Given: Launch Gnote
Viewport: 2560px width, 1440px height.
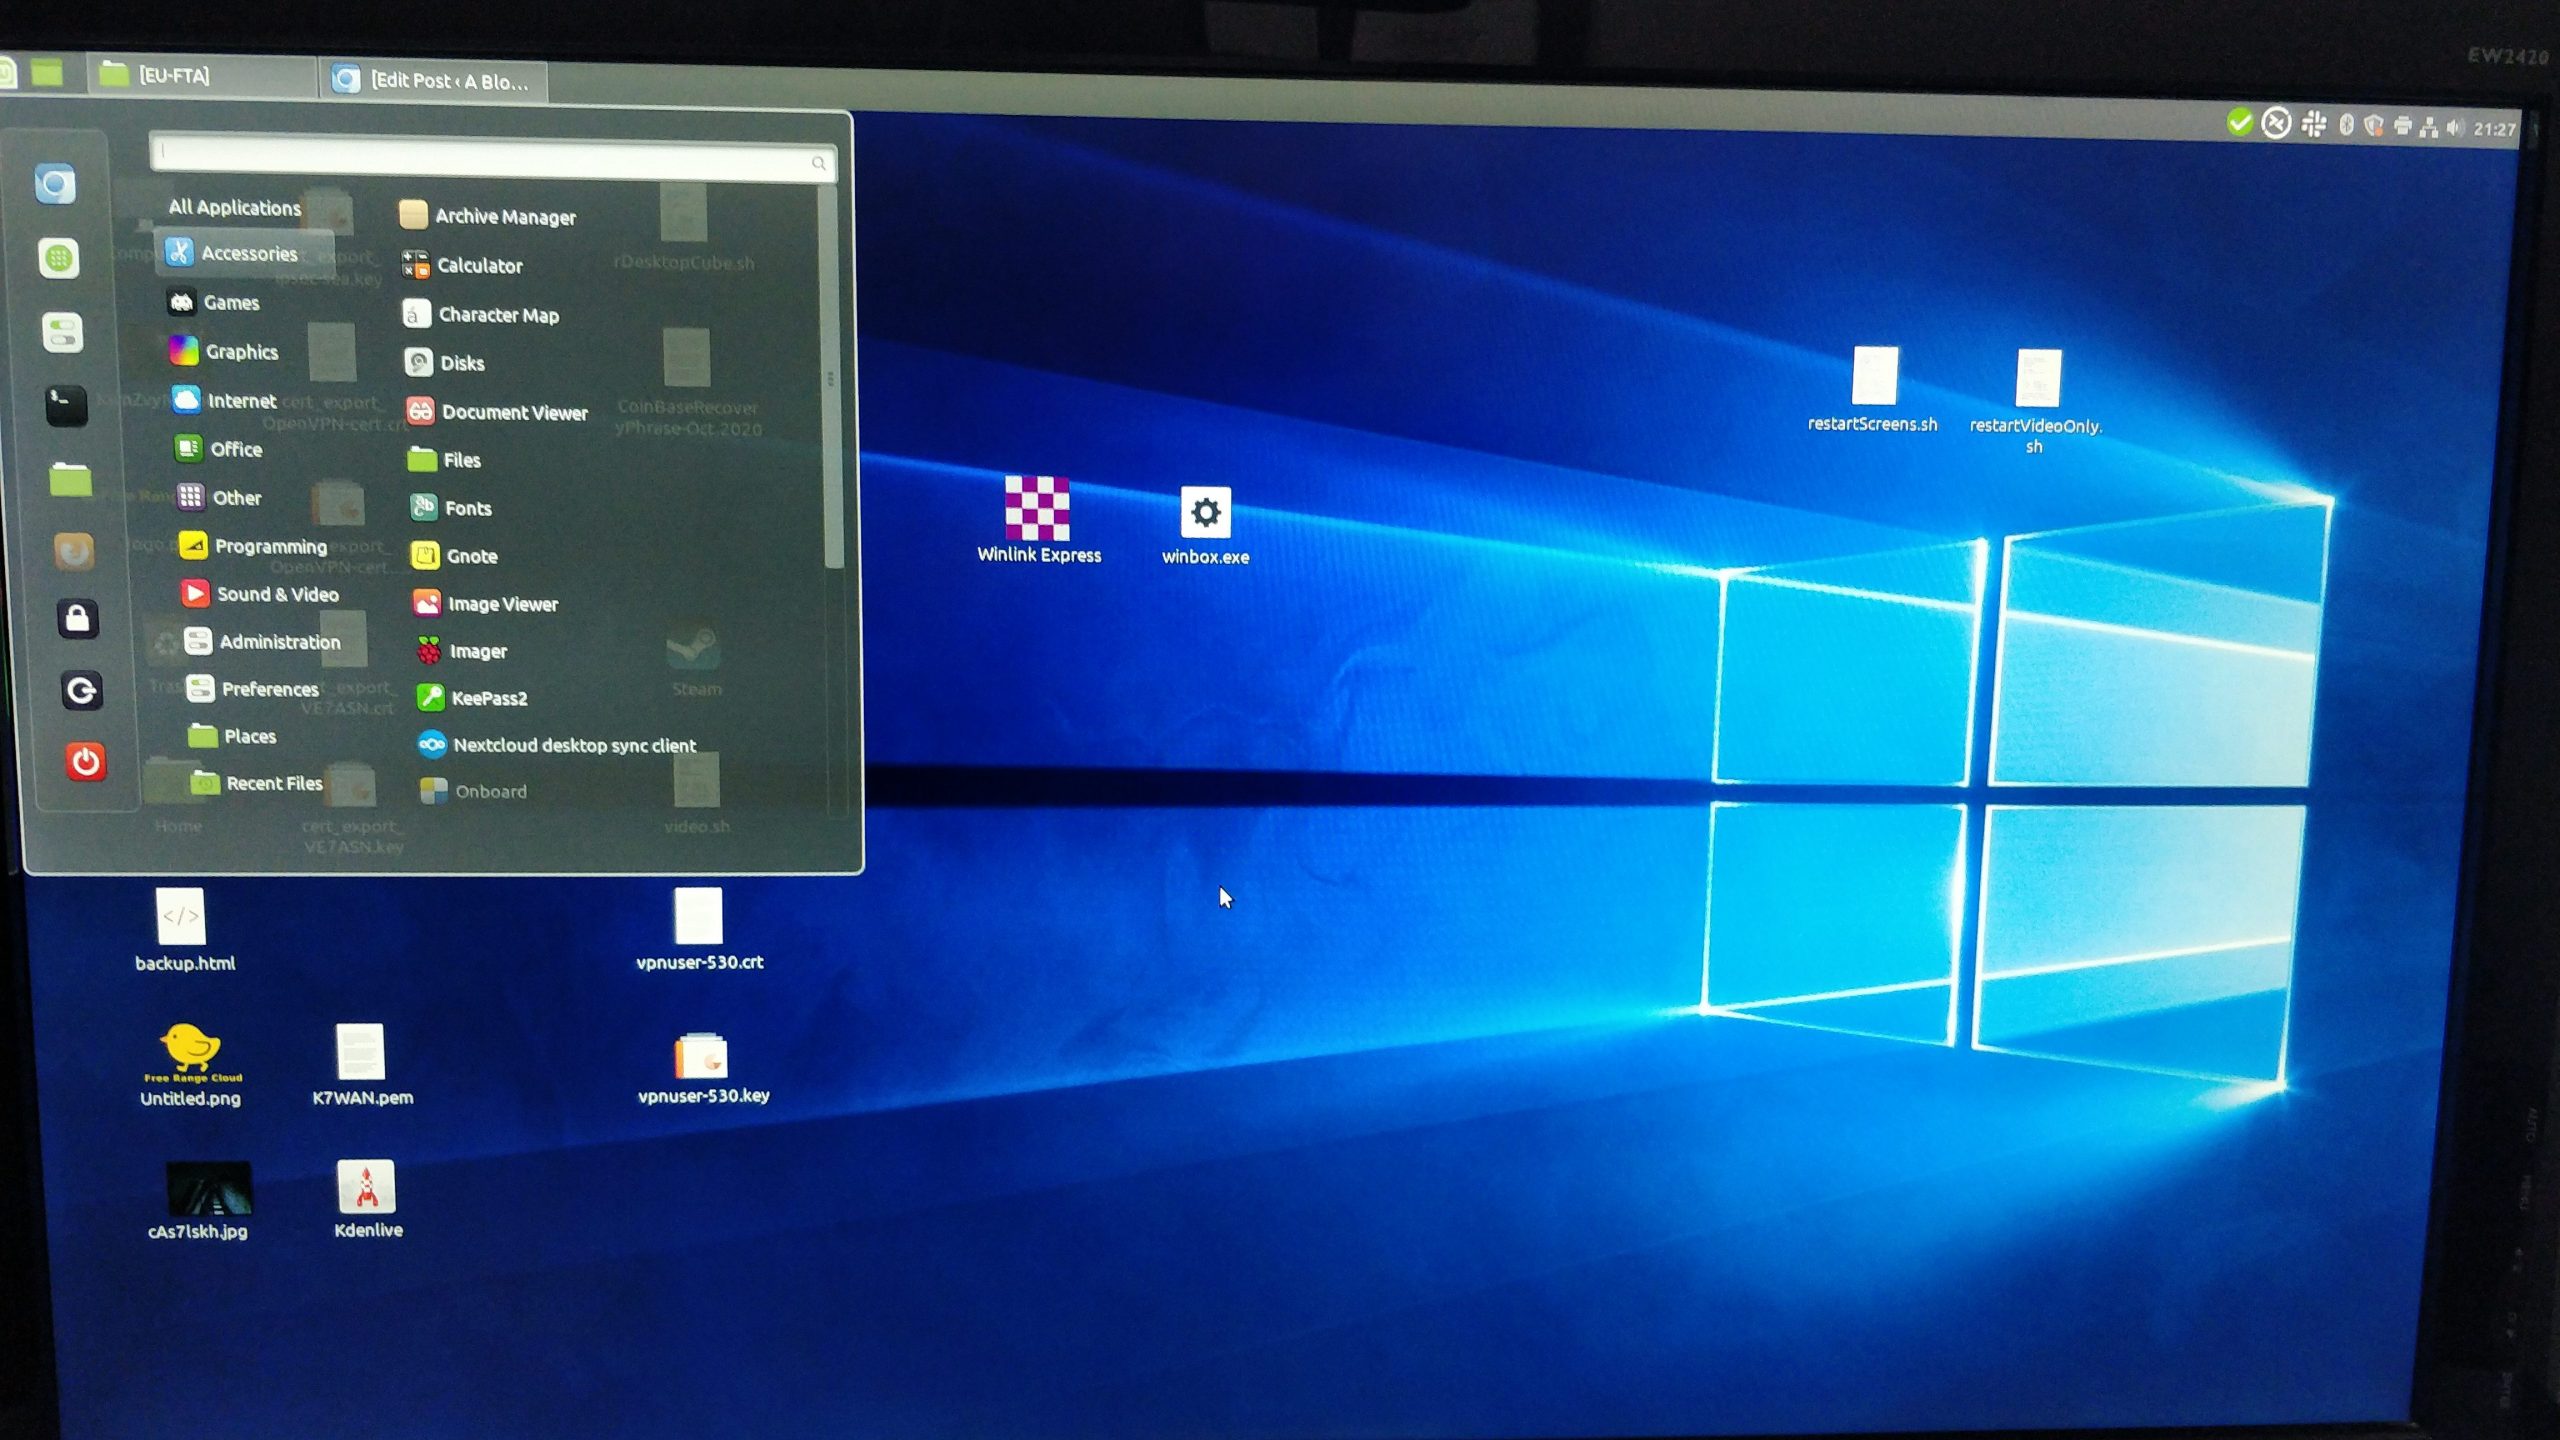Looking at the screenshot, I should click(x=454, y=555).
